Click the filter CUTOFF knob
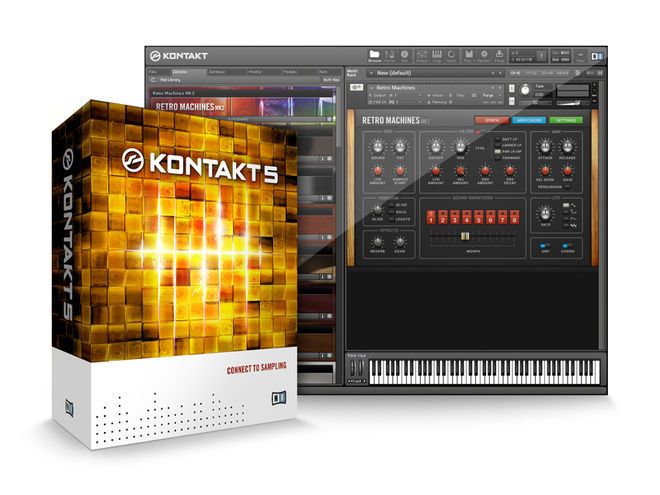Viewport: 660px width, 495px height. coord(436,147)
